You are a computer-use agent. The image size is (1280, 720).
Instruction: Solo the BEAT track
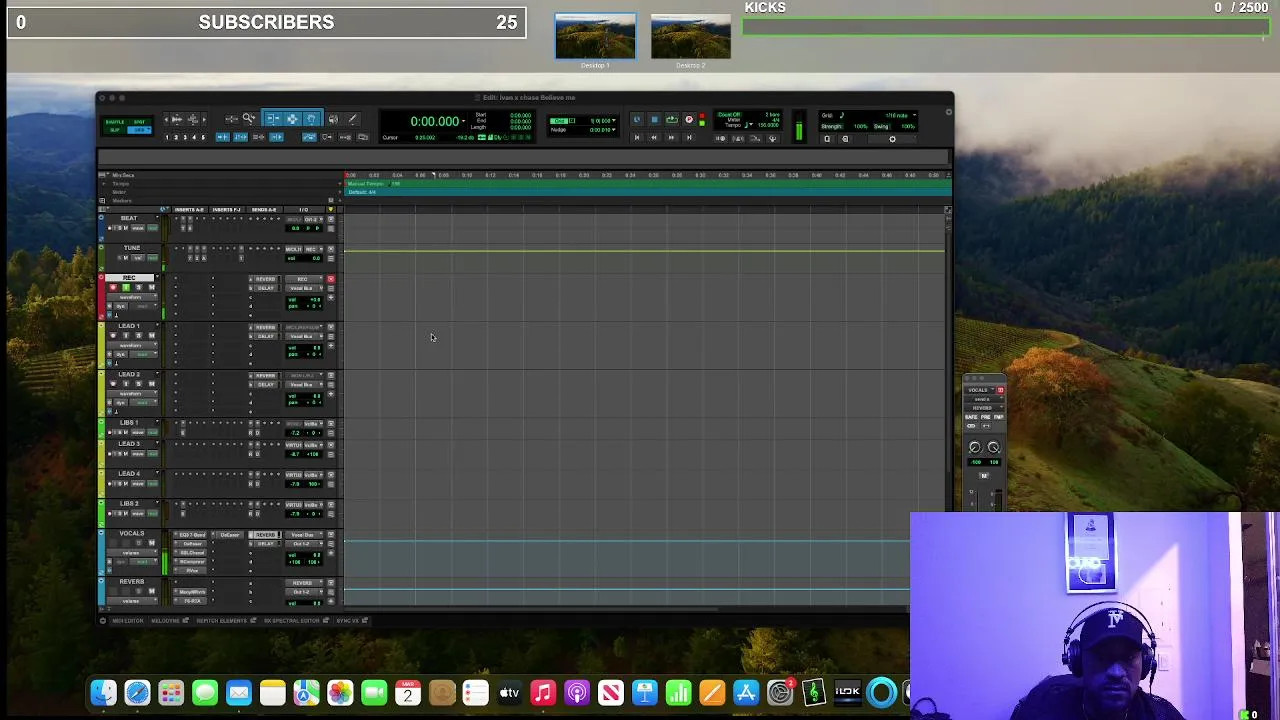click(120, 228)
